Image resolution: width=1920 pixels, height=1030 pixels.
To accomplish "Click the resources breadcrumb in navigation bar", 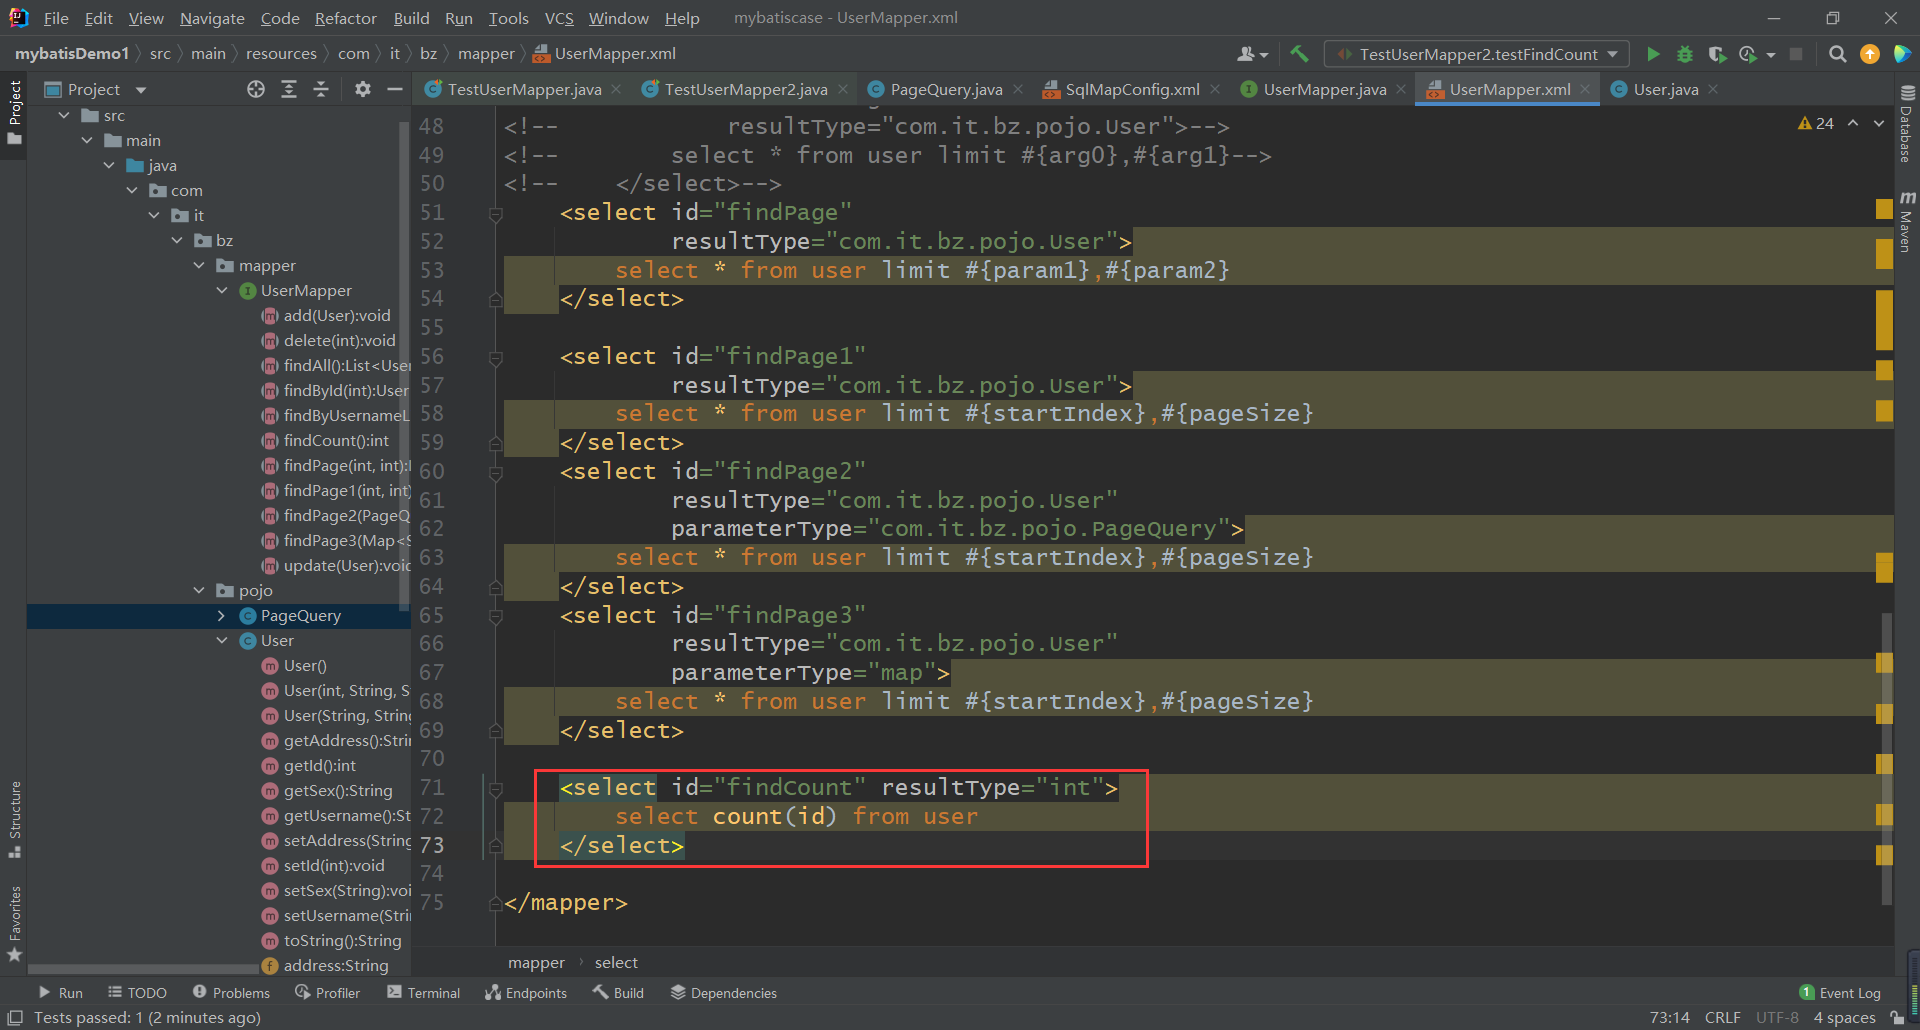I will (281, 54).
